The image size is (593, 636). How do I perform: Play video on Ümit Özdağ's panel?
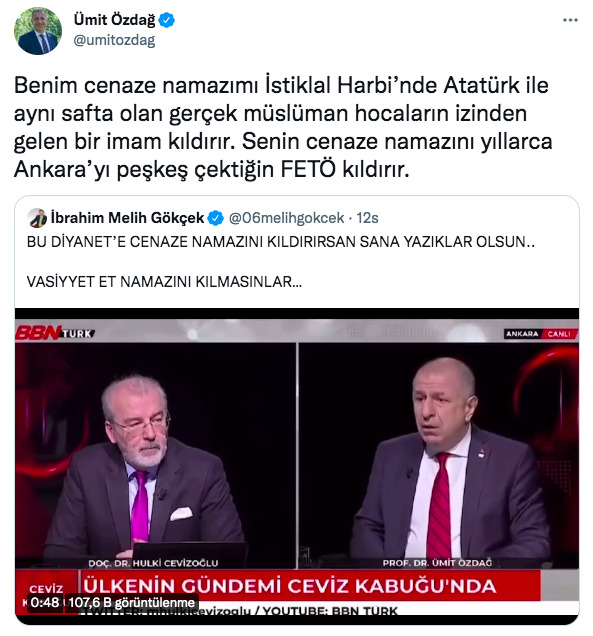click(x=439, y=455)
